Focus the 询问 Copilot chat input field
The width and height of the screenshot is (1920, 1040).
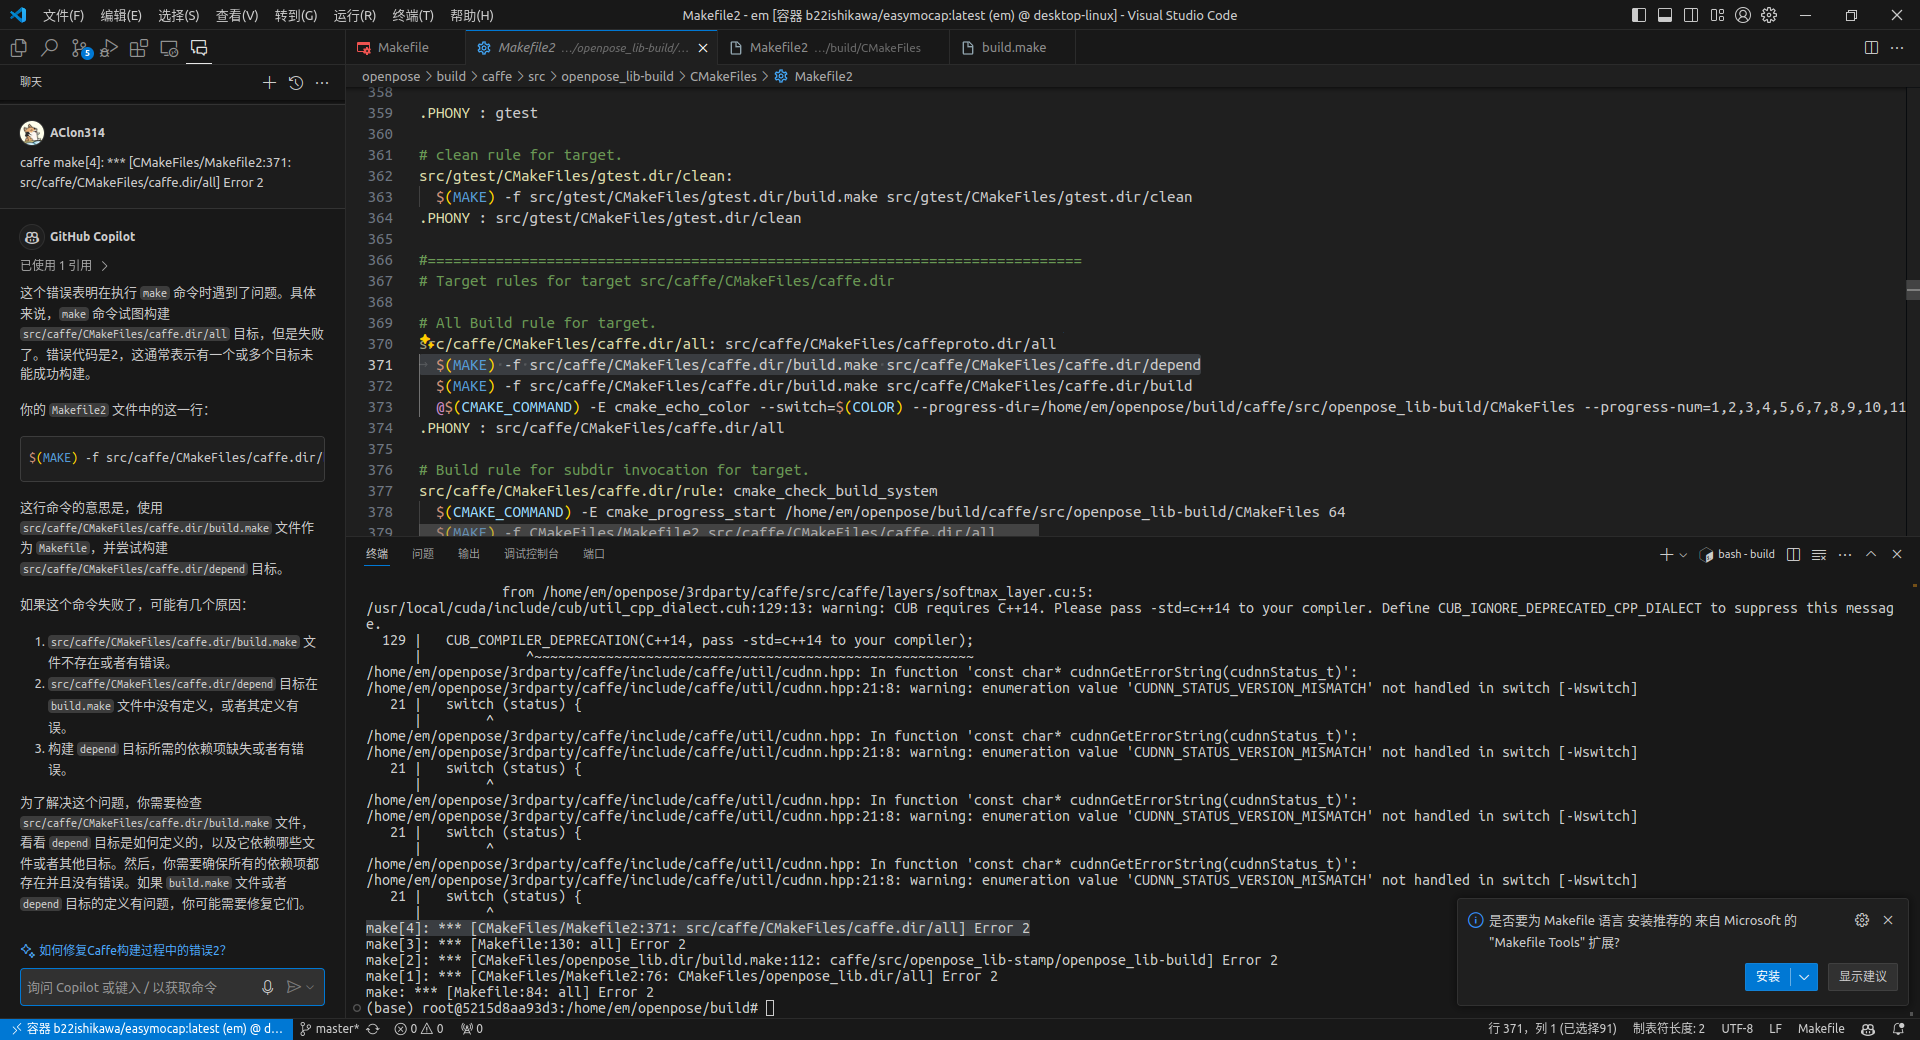tap(137, 987)
